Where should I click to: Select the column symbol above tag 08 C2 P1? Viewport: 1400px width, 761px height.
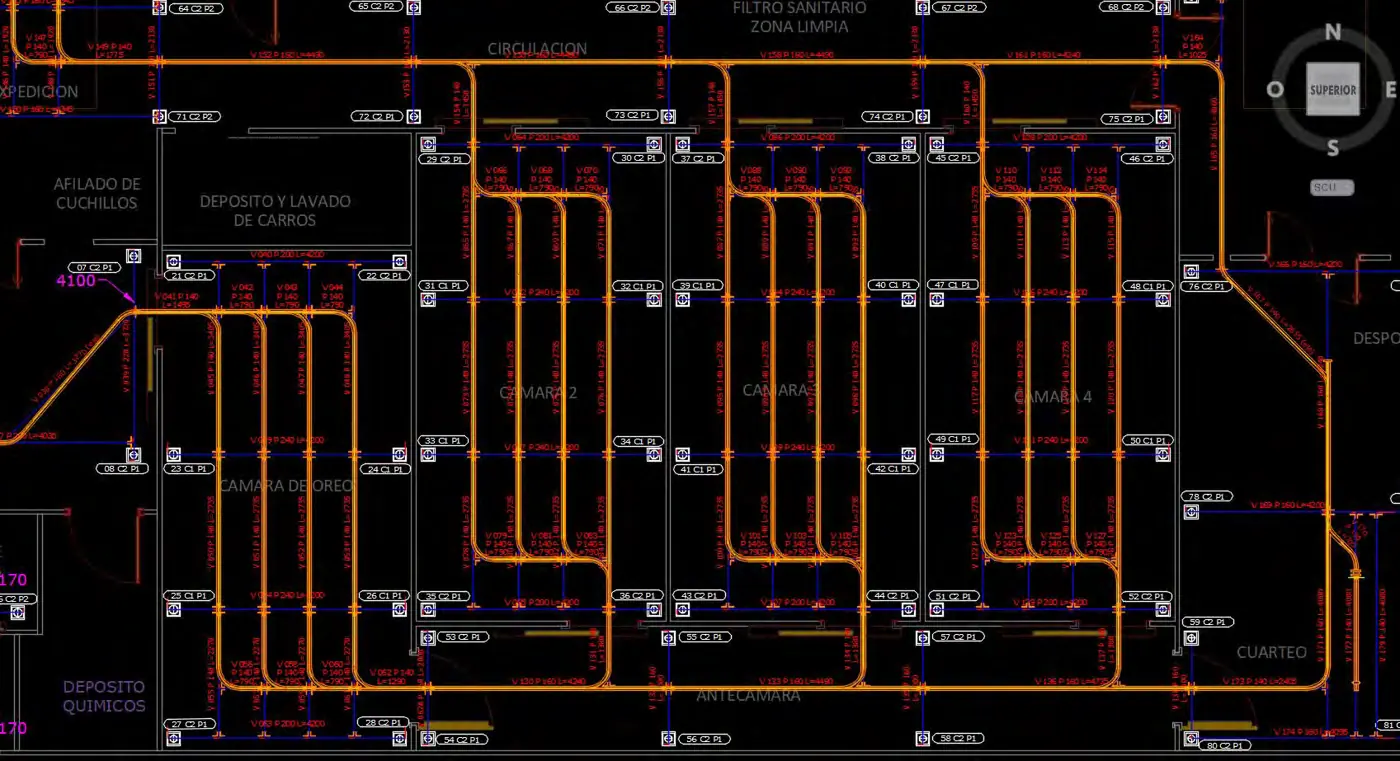(x=134, y=455)
